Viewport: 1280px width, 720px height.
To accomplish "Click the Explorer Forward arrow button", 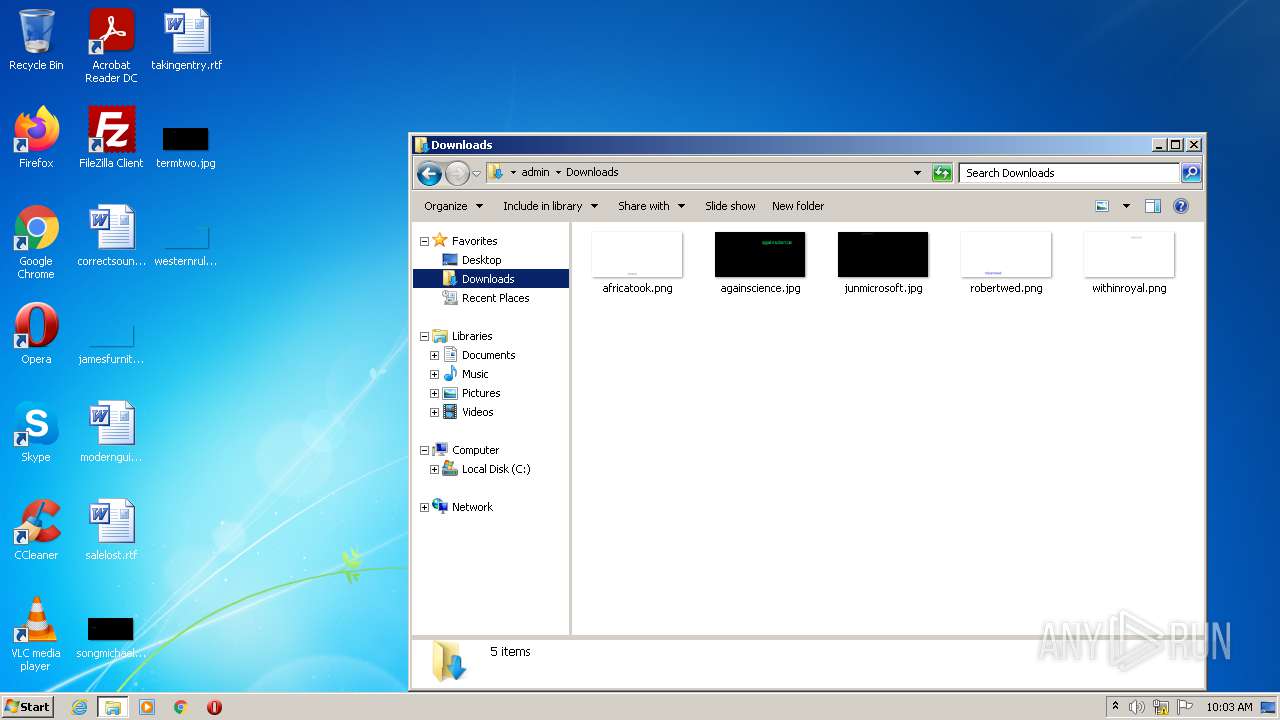I will click(x=457, y=173).
